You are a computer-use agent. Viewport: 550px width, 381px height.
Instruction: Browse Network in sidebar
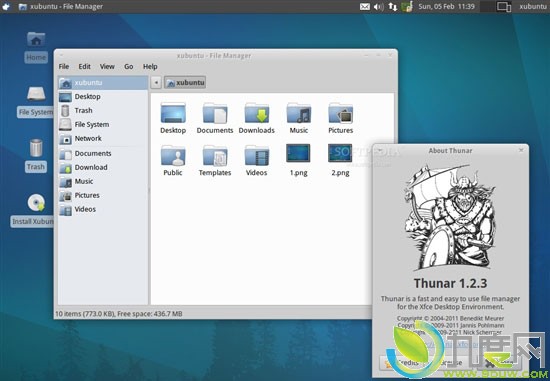coord(103,139)
